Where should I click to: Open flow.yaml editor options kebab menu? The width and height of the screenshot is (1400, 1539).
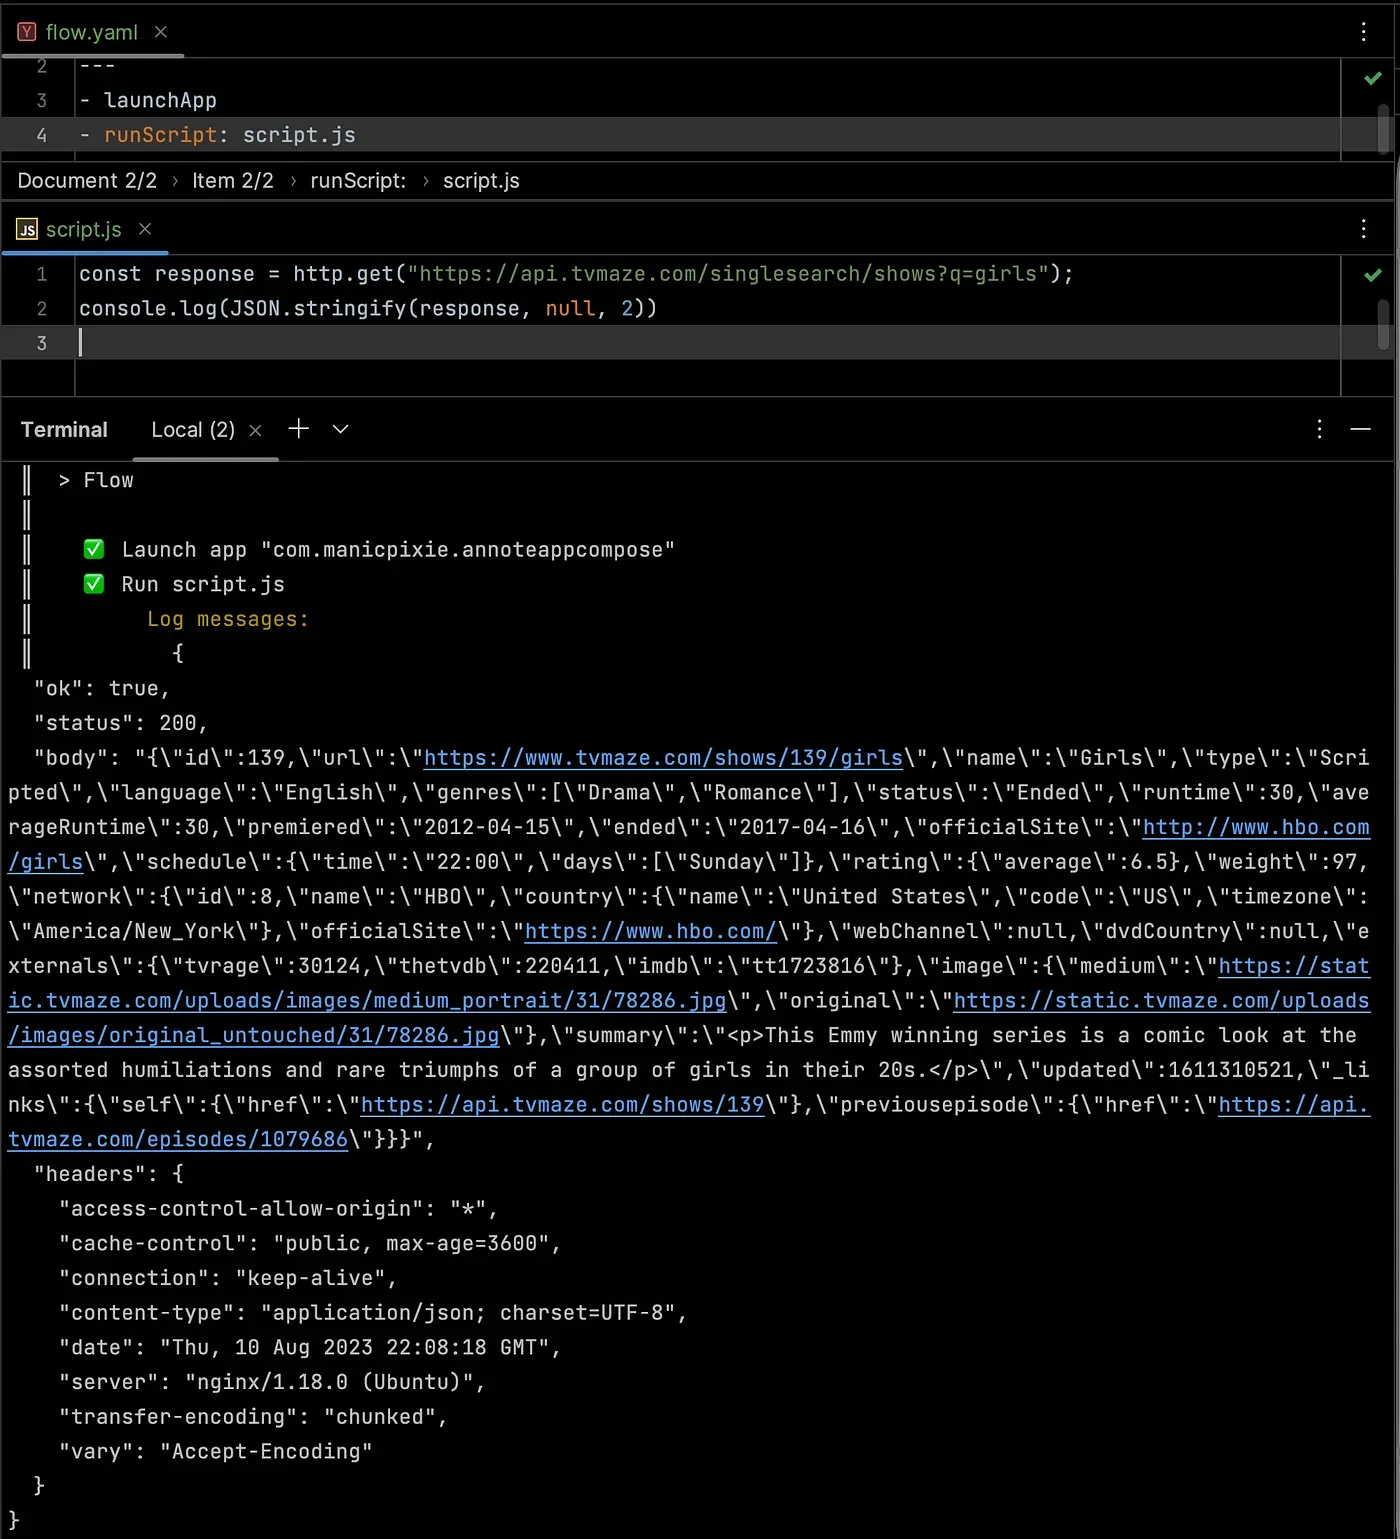point(1363,32)
